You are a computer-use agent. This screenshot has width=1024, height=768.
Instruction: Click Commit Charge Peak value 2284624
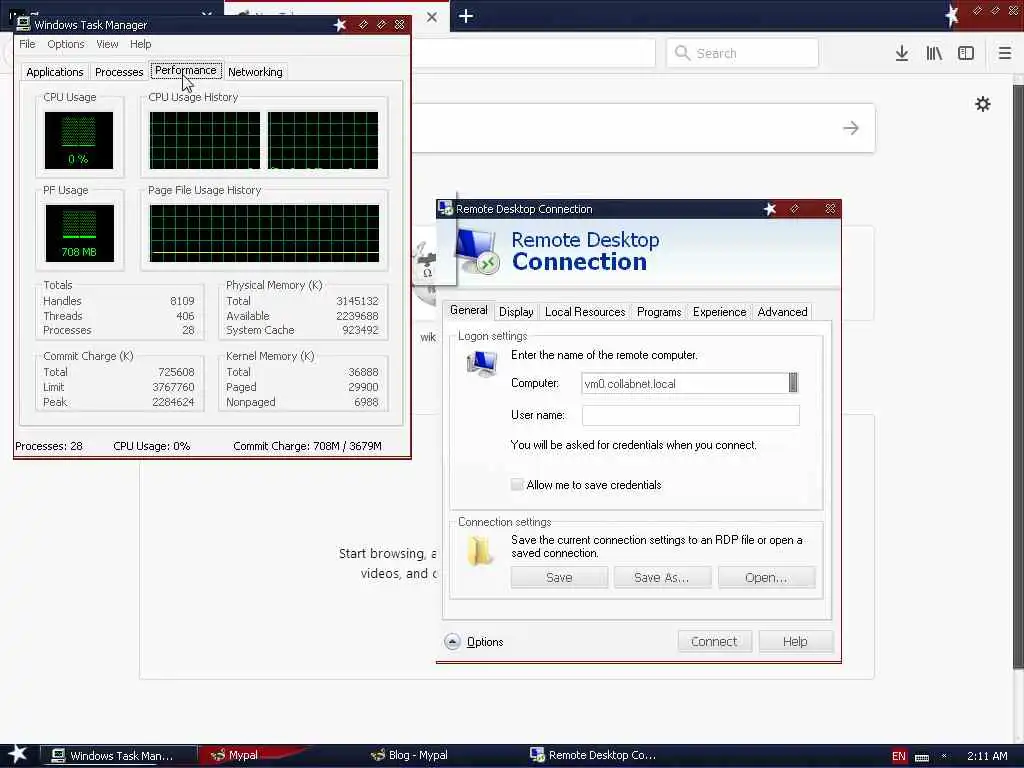click(173, 402)
